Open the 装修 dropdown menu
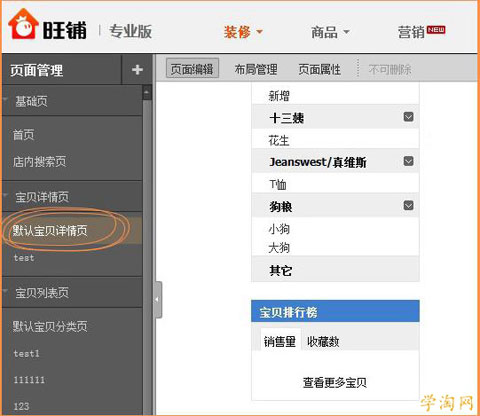The height and width of the screenshot is (416, 480). [243, 32]
